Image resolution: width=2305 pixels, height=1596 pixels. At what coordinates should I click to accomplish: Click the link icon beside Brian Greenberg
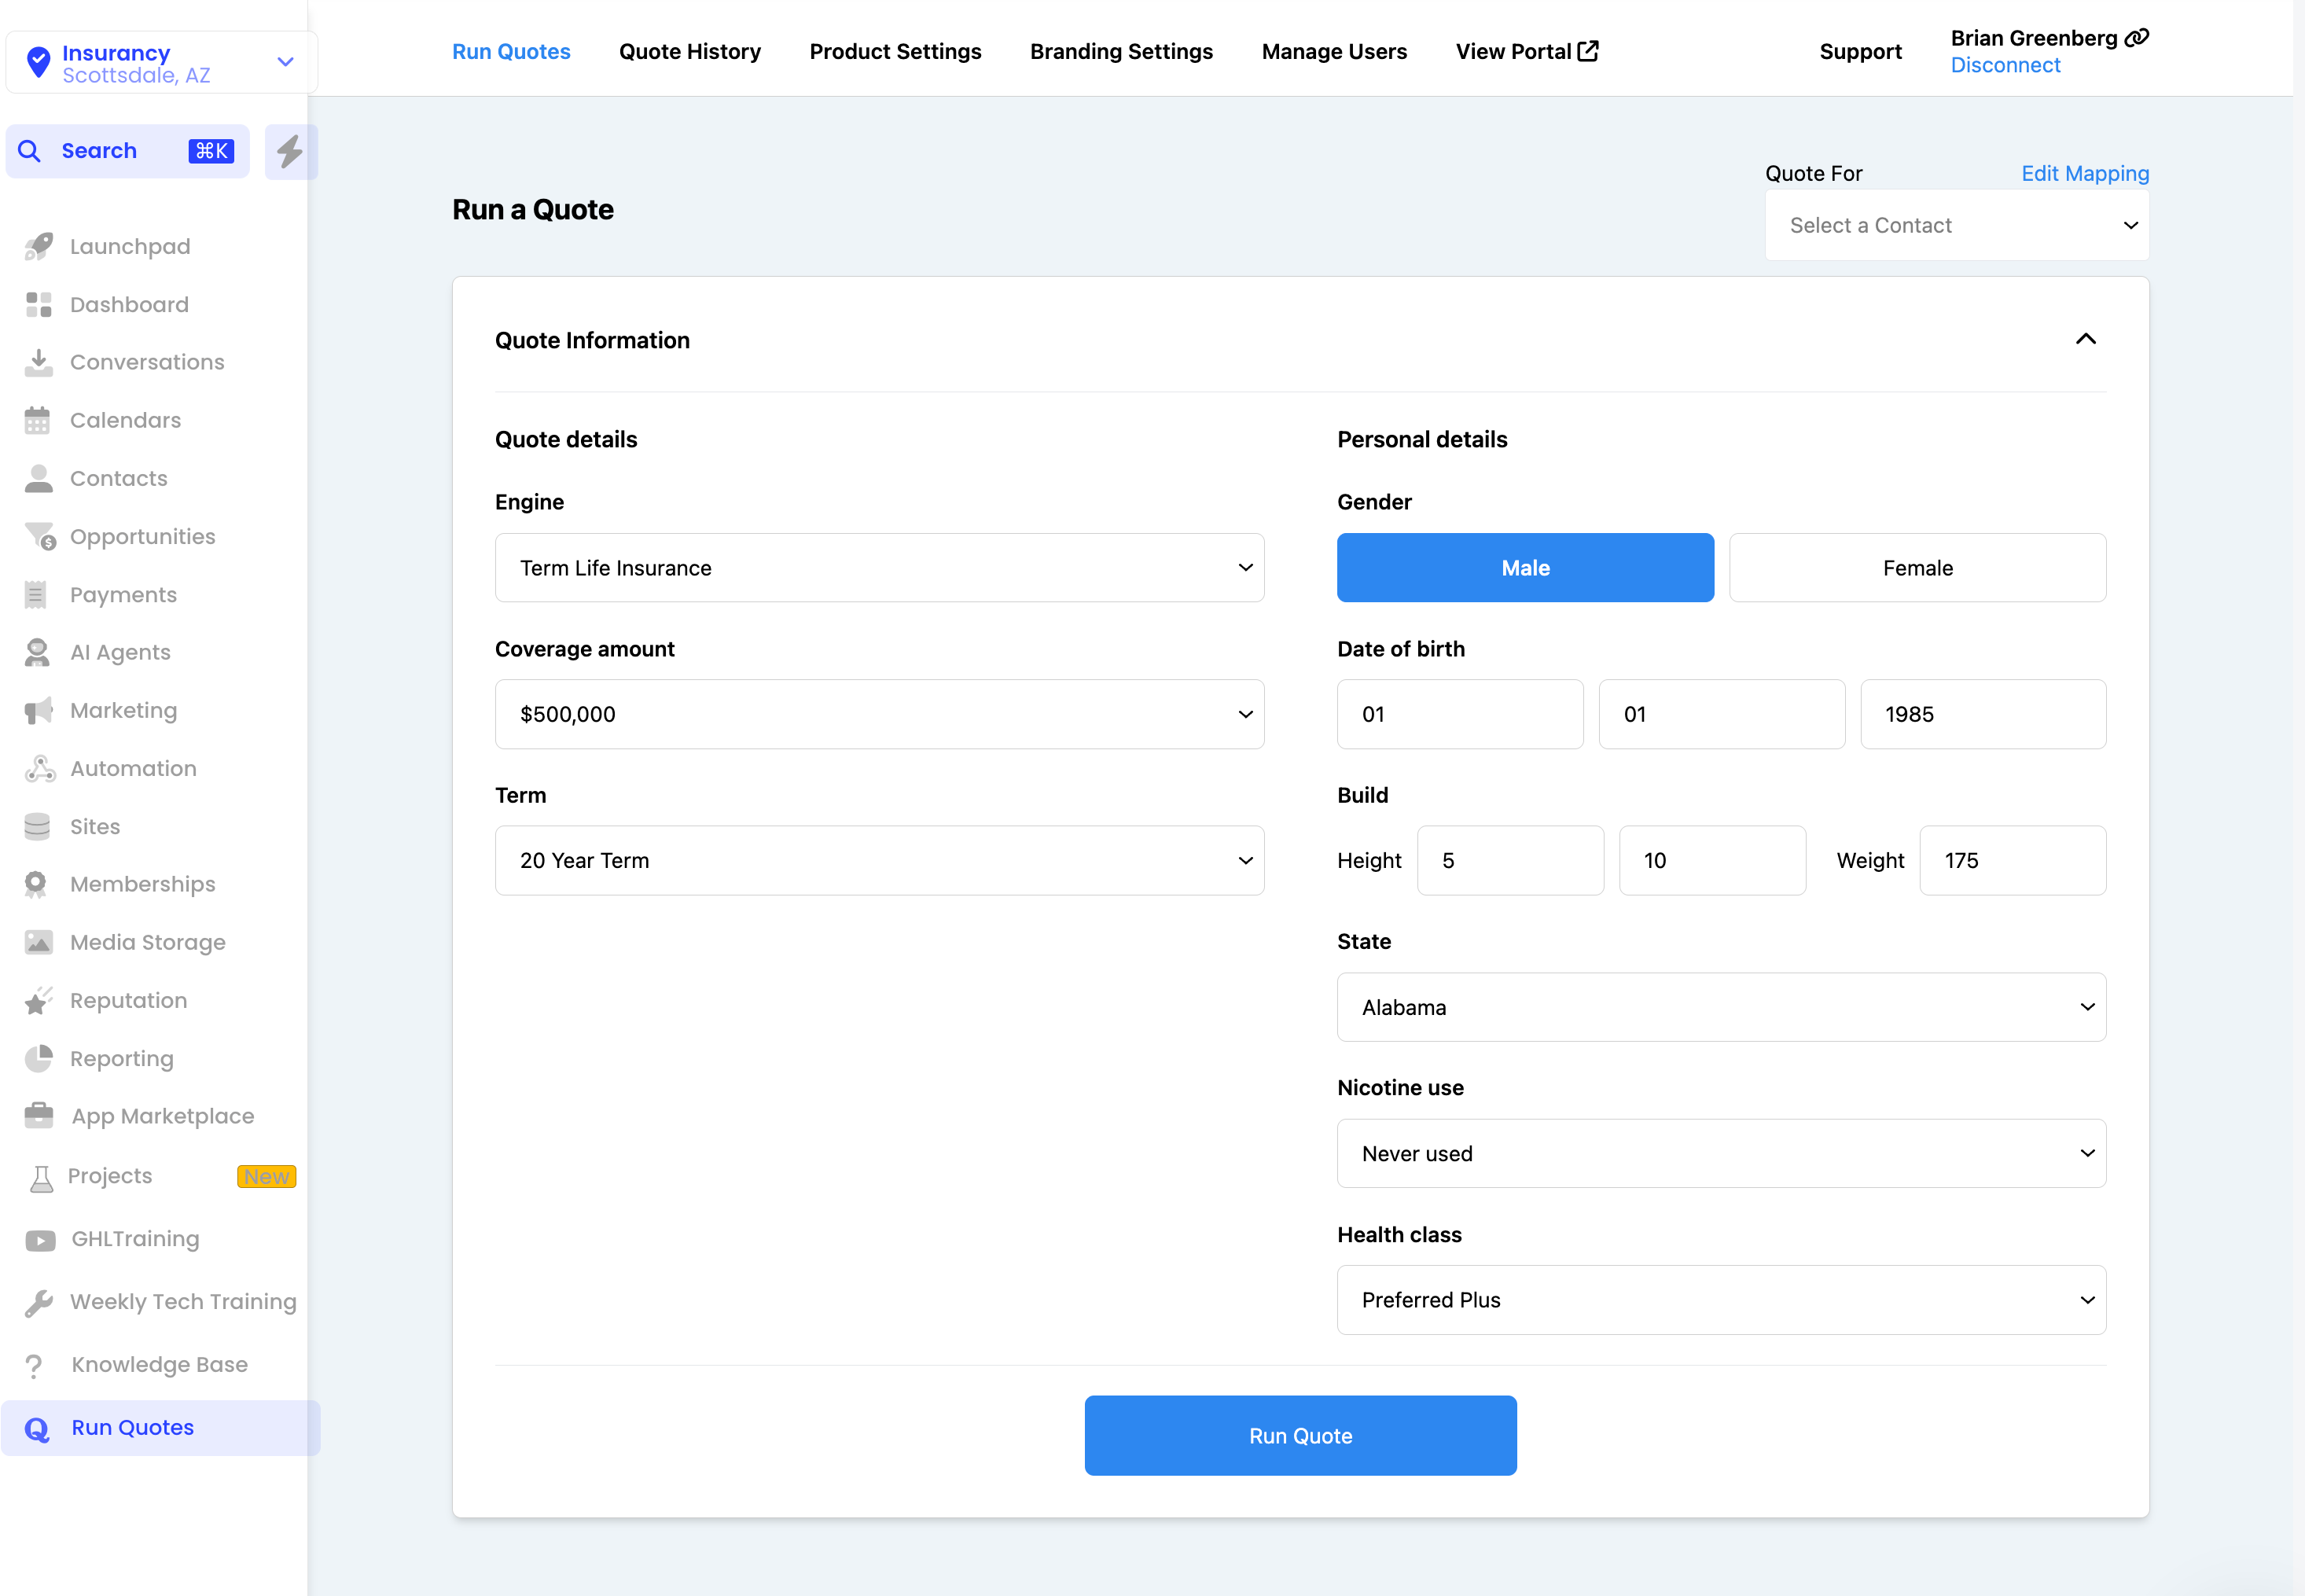(x=2137, y=38)
